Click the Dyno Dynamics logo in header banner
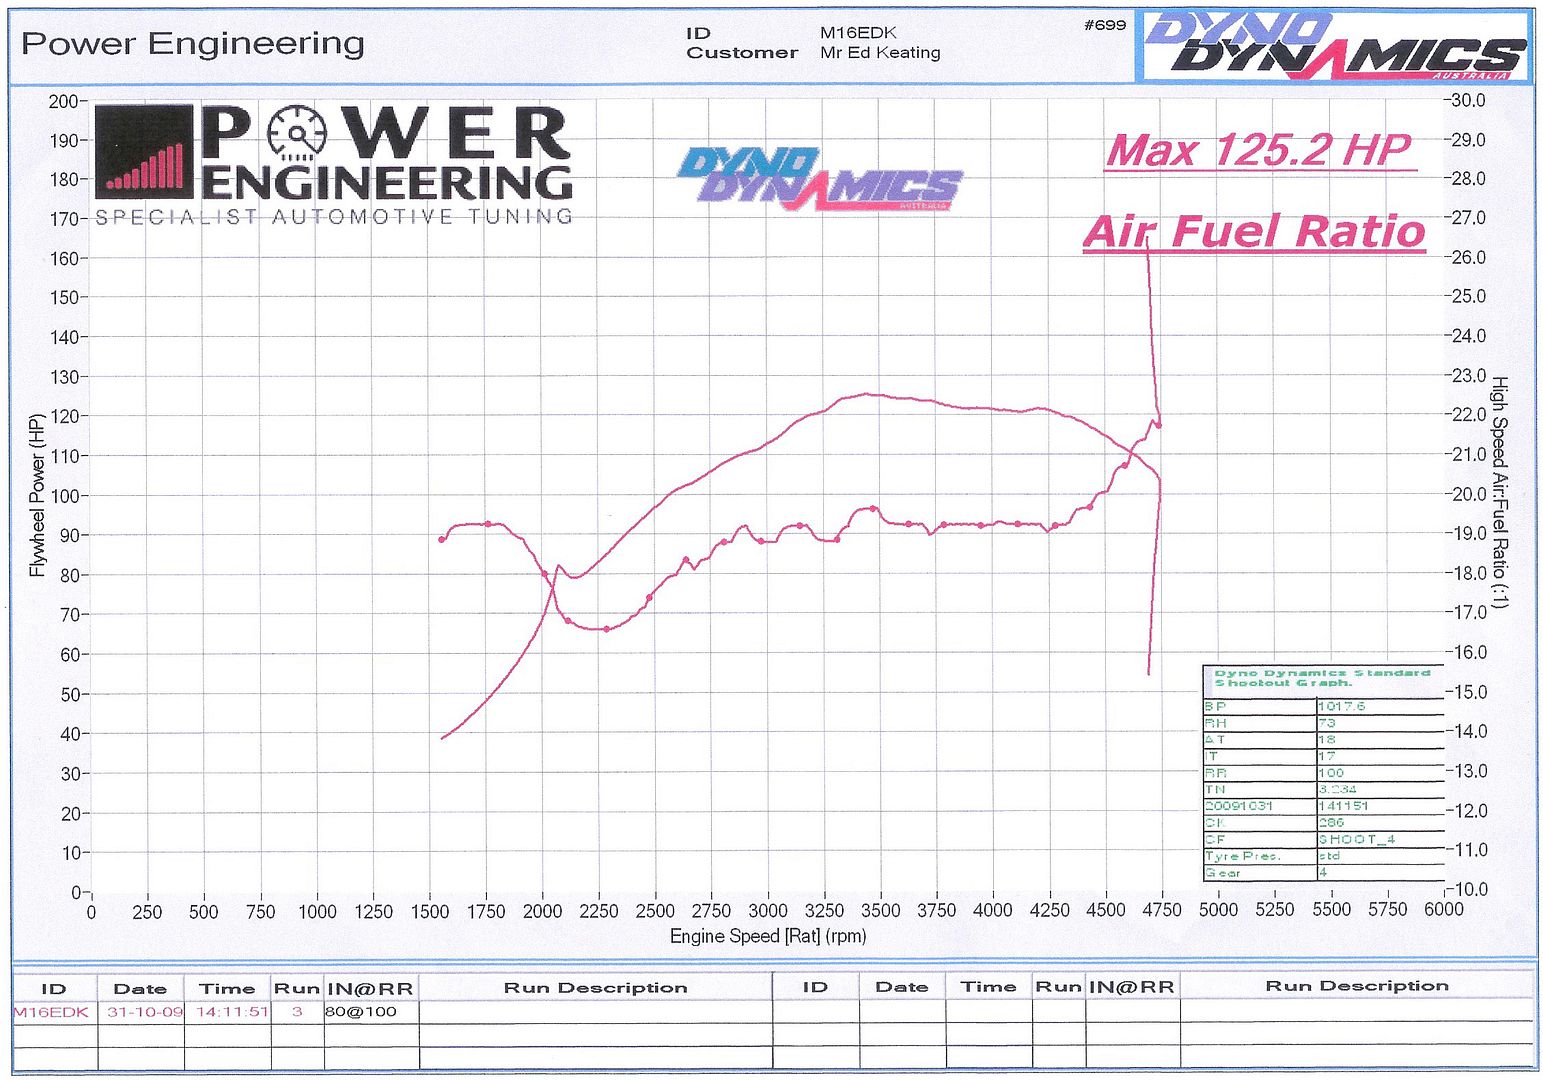Image resolution: width=1543 pixels, height=1080 pixels. click(1335, 46)
